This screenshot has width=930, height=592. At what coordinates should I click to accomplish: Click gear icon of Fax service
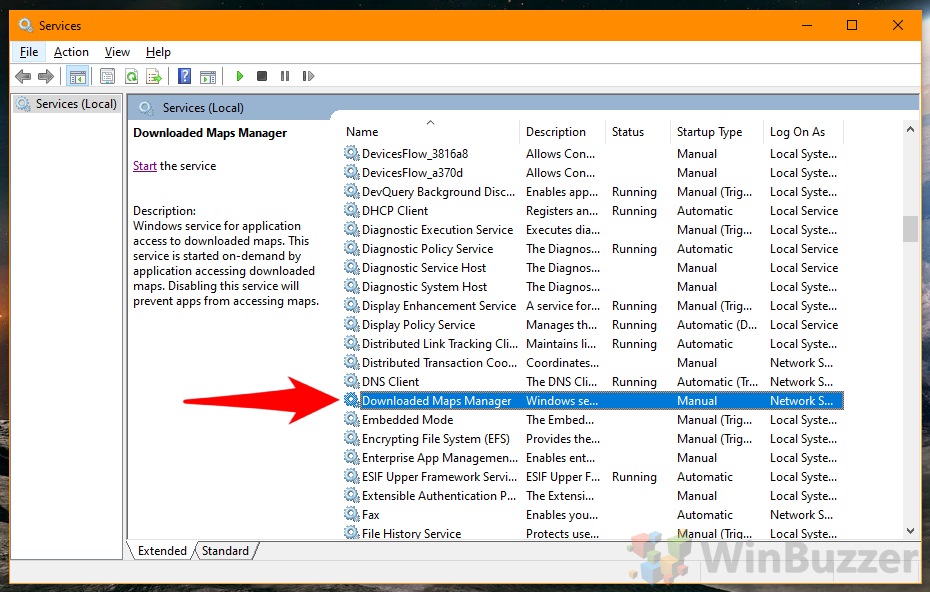pos(352,514)
